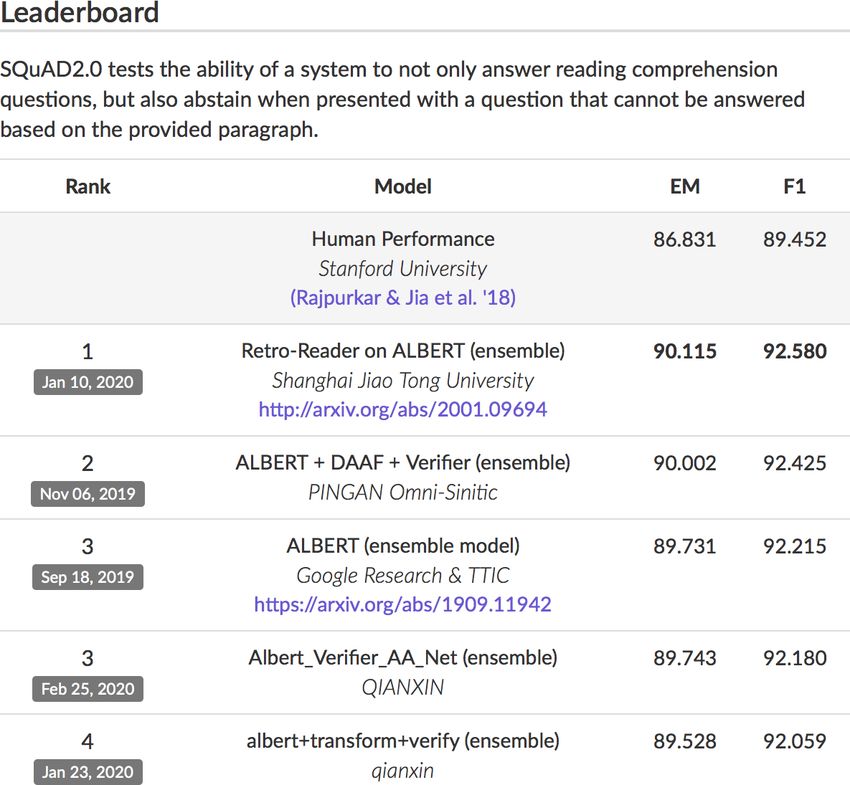This screenshot has height=785, width=850.
Task: Click the Sep 18, 2019 date badge
Action: click(x=88, y=577)
